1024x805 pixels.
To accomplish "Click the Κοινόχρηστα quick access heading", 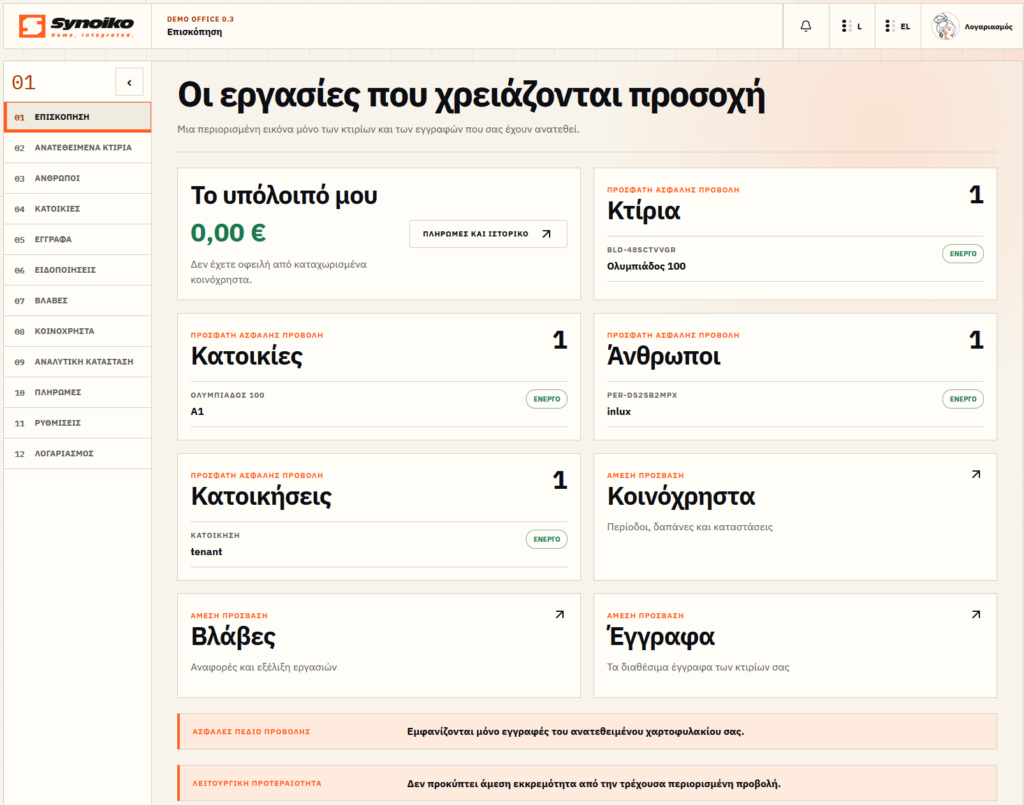I will pyautogui.click(x=681, y=497).
